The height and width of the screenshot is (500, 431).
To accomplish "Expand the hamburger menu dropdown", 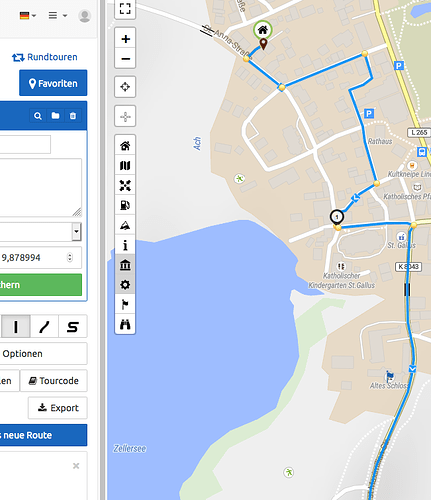I will (x=58, y=16).
